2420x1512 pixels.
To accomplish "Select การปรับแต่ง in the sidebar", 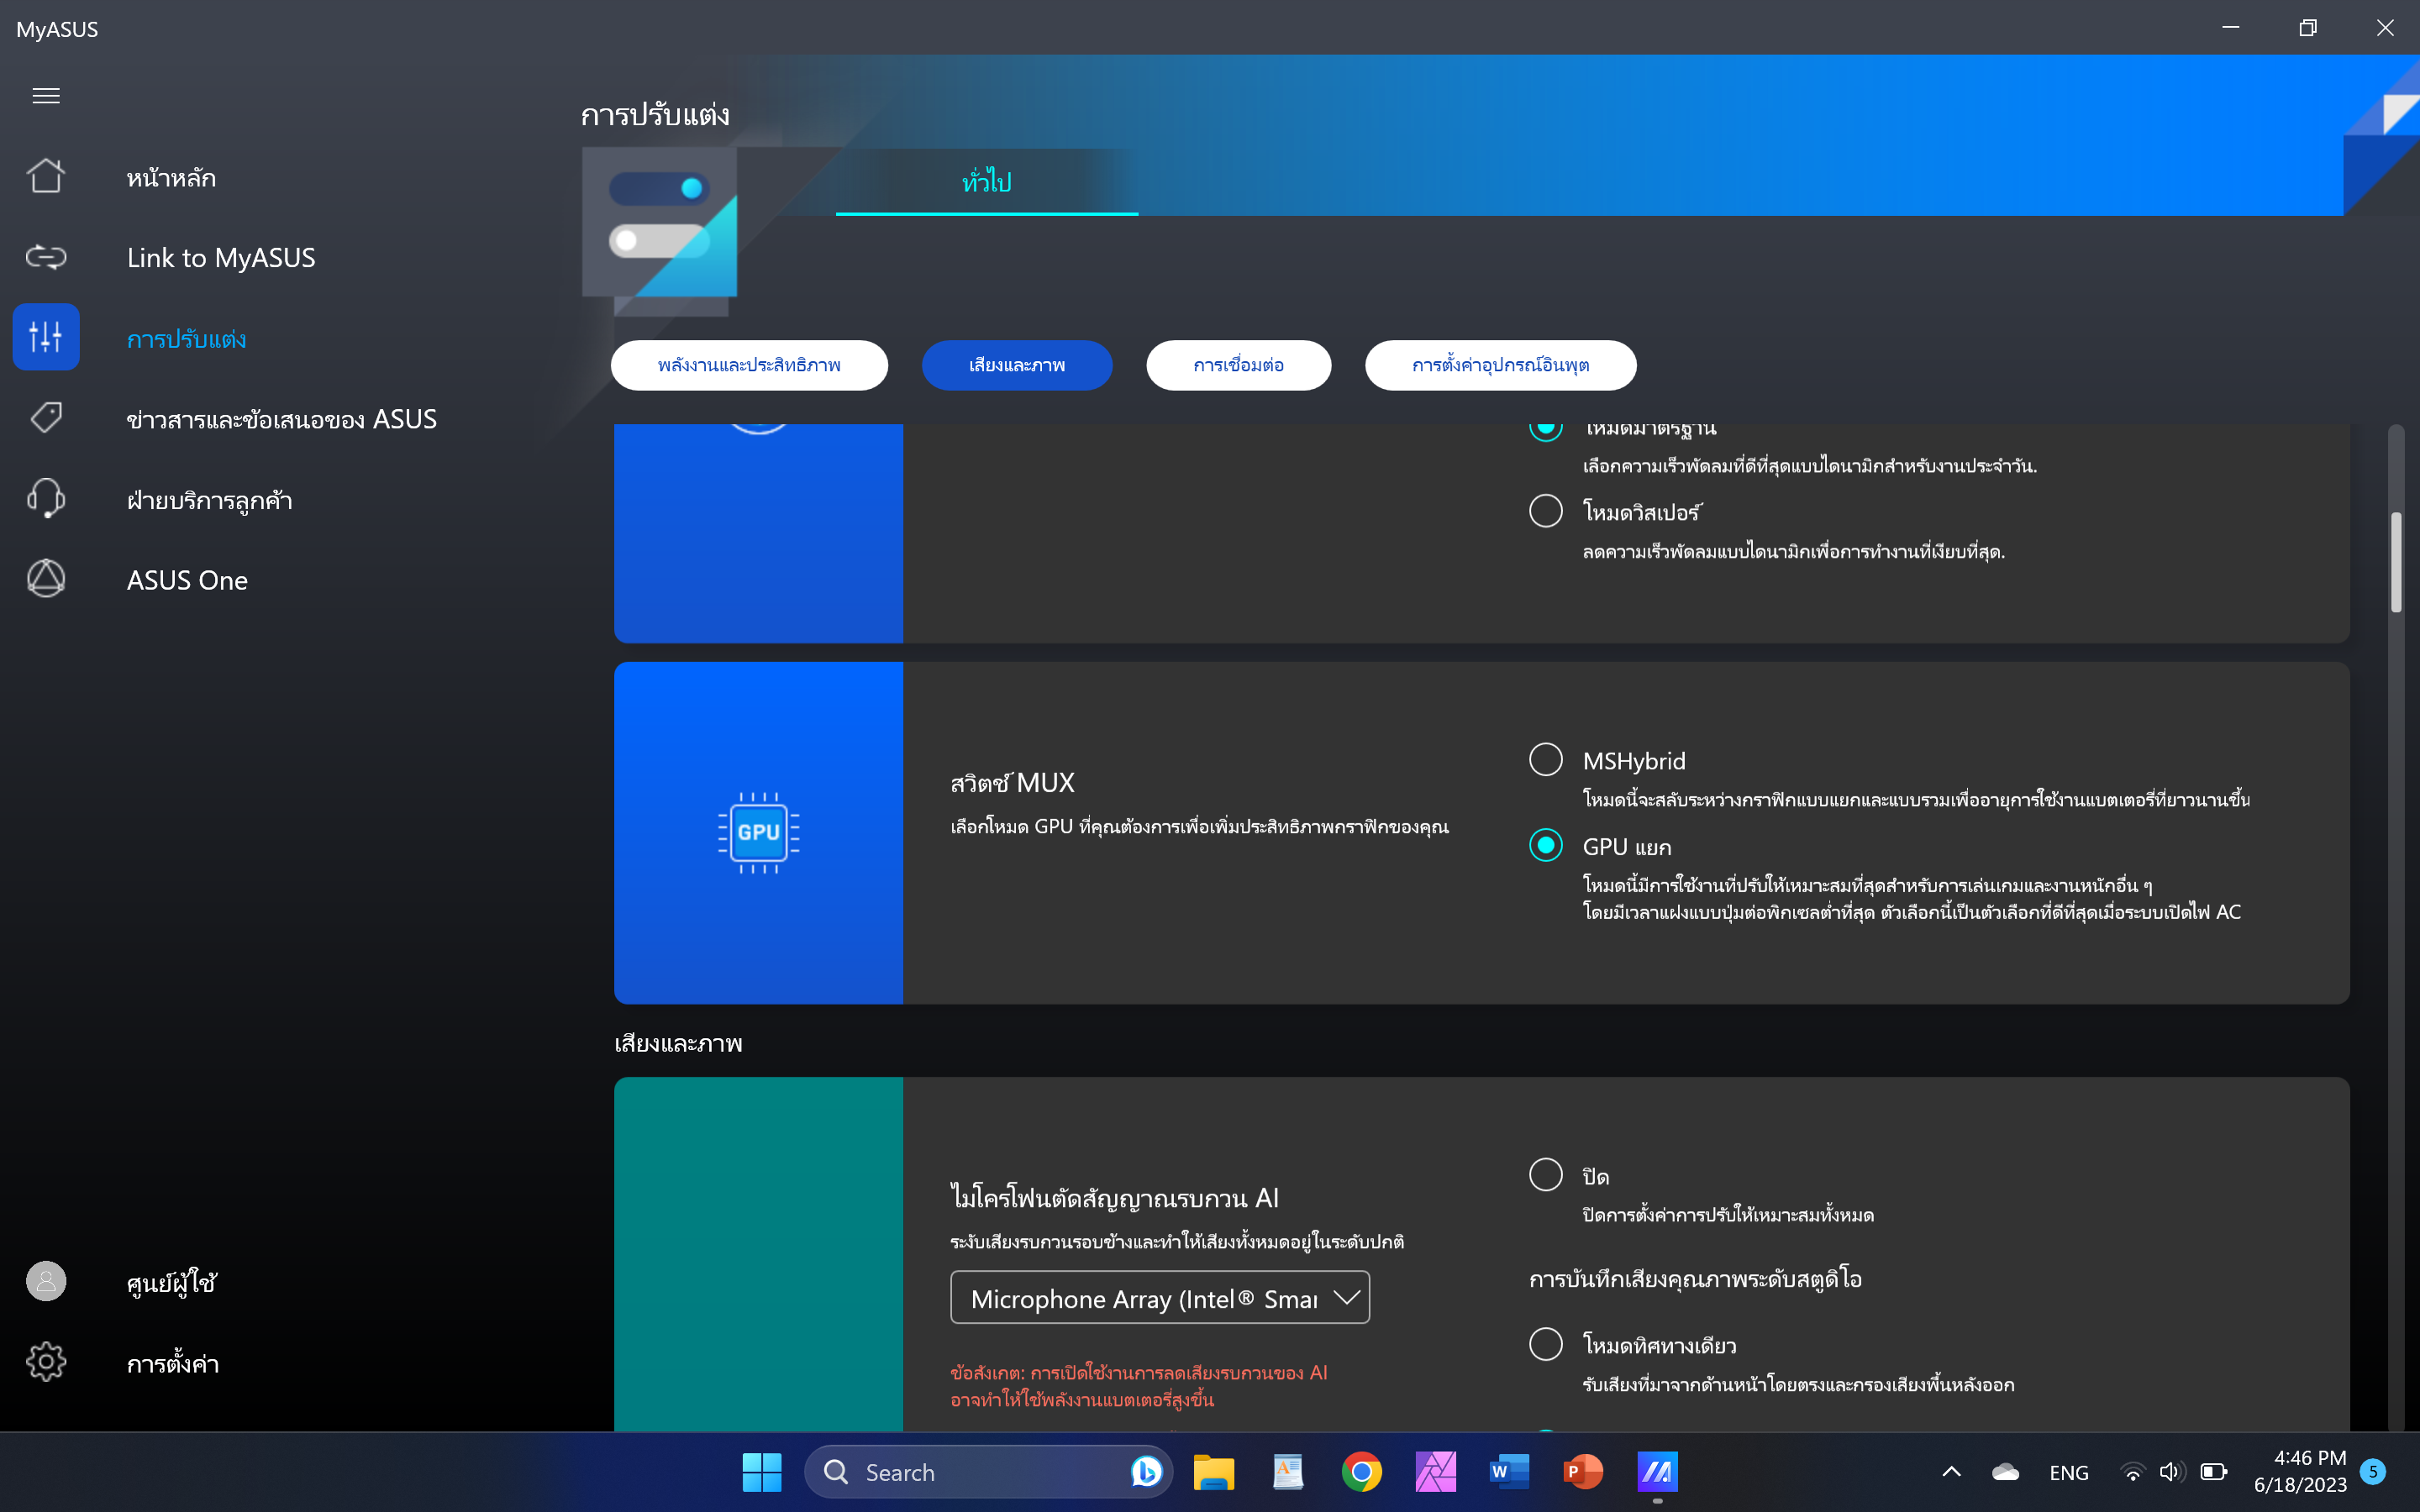I will [x=186, y=339].
